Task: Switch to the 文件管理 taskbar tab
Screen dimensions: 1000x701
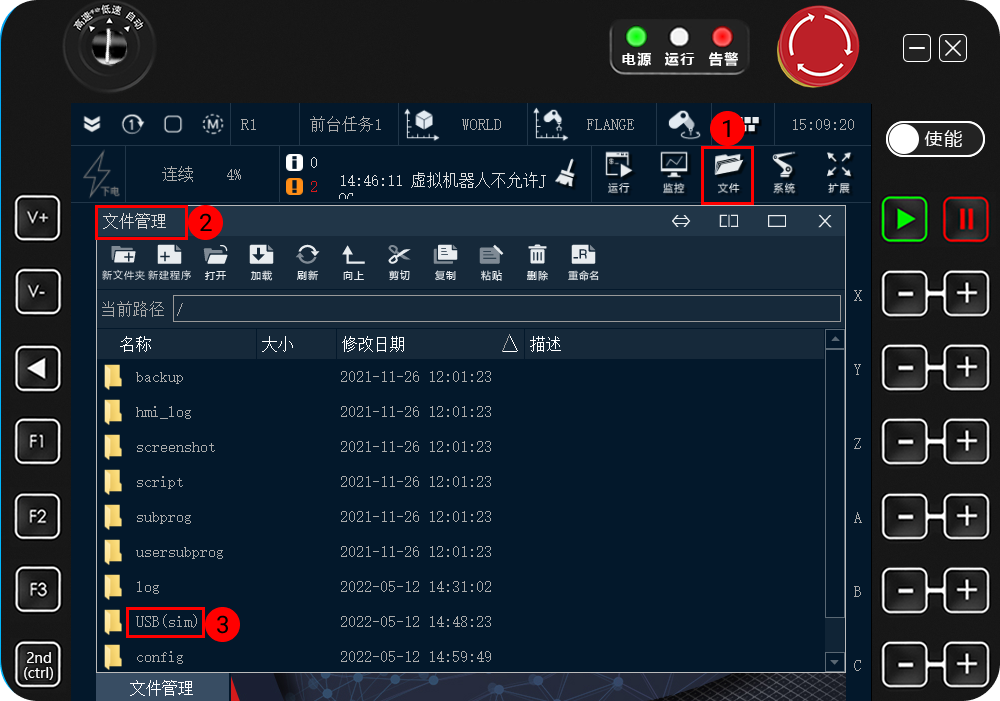Action: coord(163,688)
